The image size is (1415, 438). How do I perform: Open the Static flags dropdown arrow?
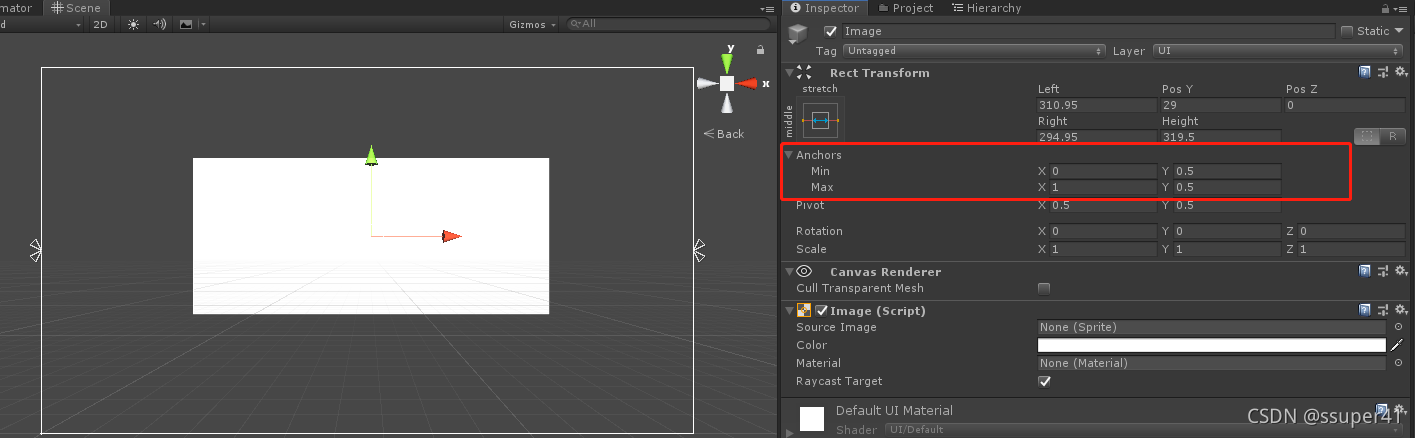[x=1399, y=31]
